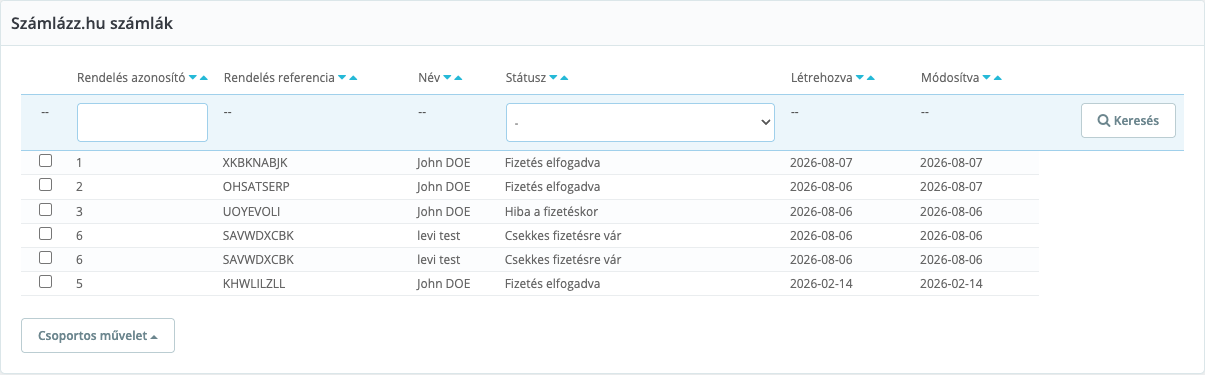Focus the Rendelés azonosító filter input

[142, 122]
